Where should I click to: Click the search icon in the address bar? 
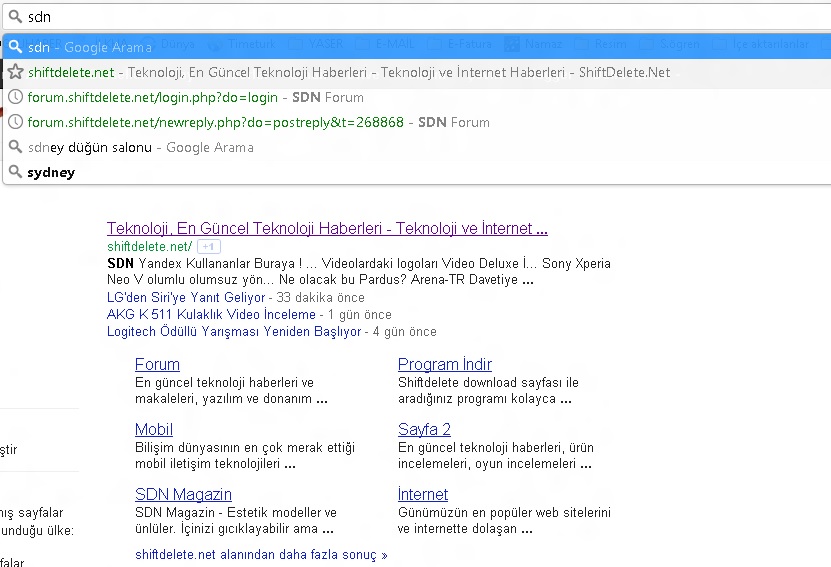tap(15, 16)
